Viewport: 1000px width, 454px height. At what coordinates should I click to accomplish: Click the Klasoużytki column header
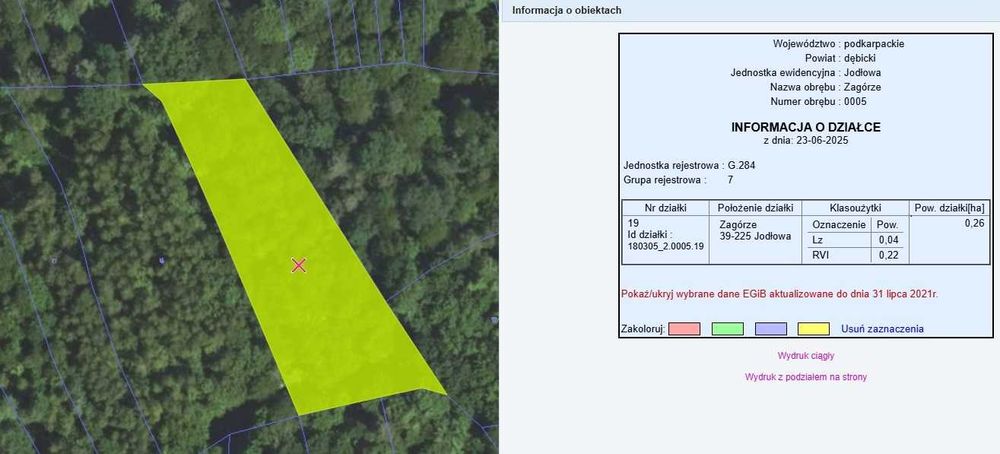[x=855, y=208]
